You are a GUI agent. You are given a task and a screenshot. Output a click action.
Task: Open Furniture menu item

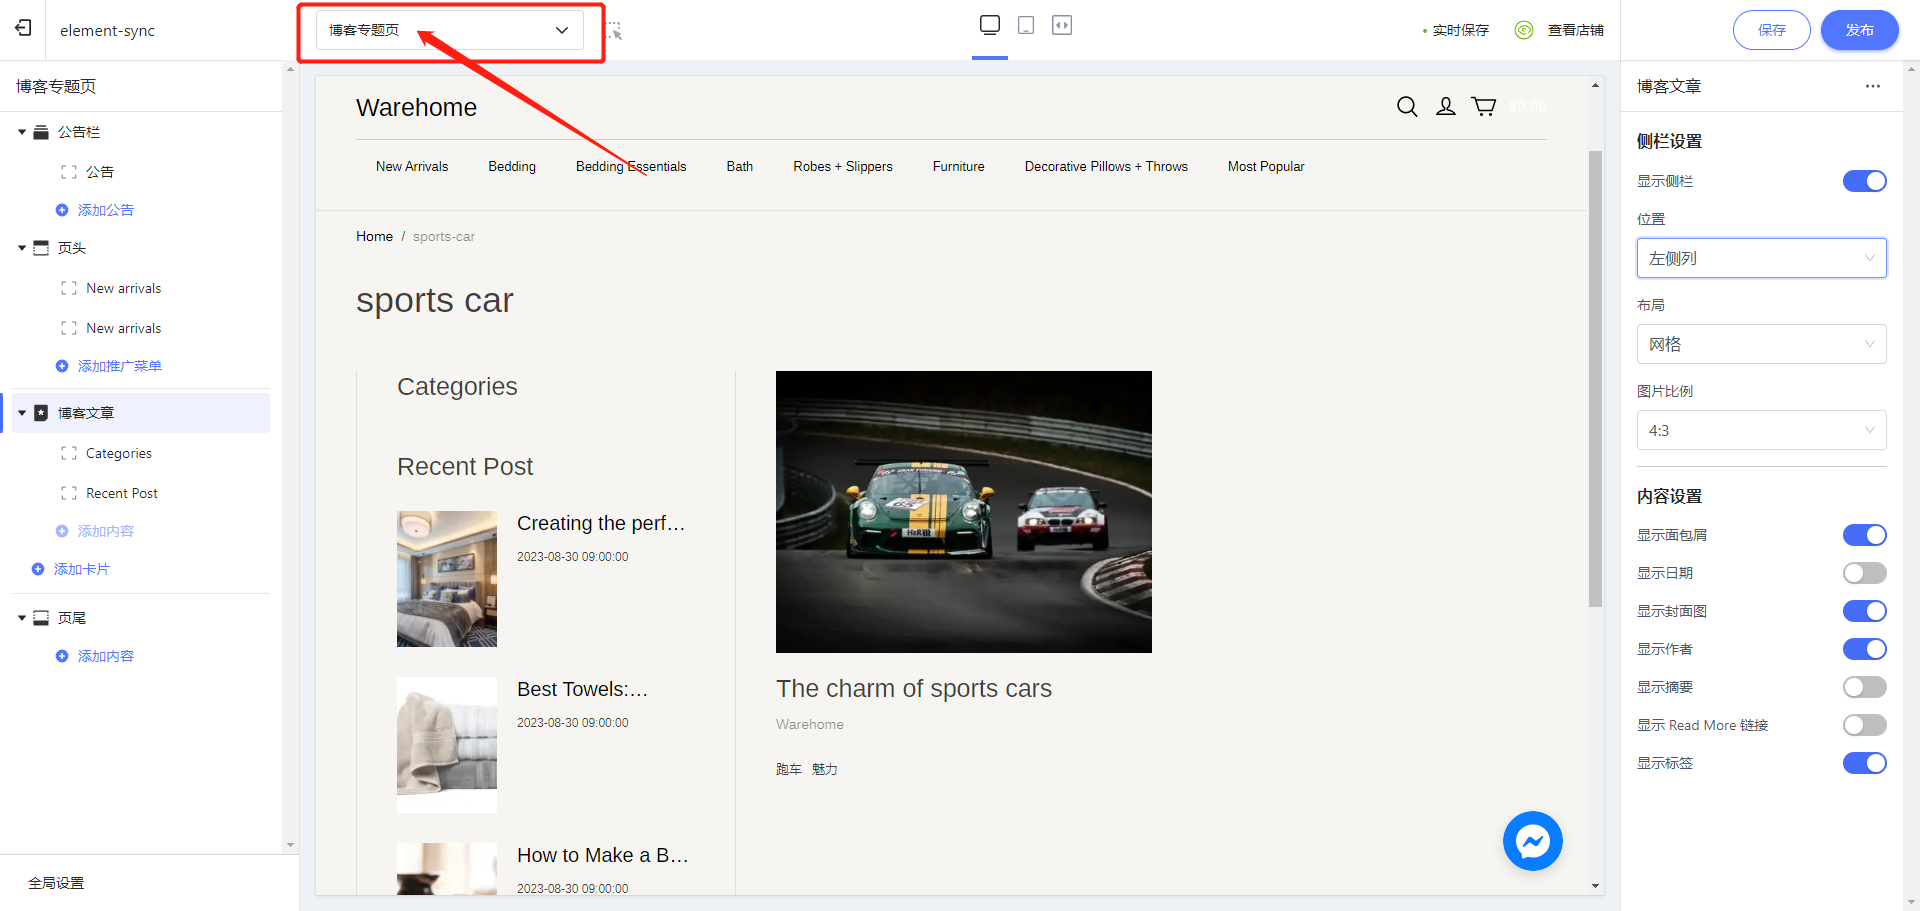pyautogui.click(x=959, y=167)
